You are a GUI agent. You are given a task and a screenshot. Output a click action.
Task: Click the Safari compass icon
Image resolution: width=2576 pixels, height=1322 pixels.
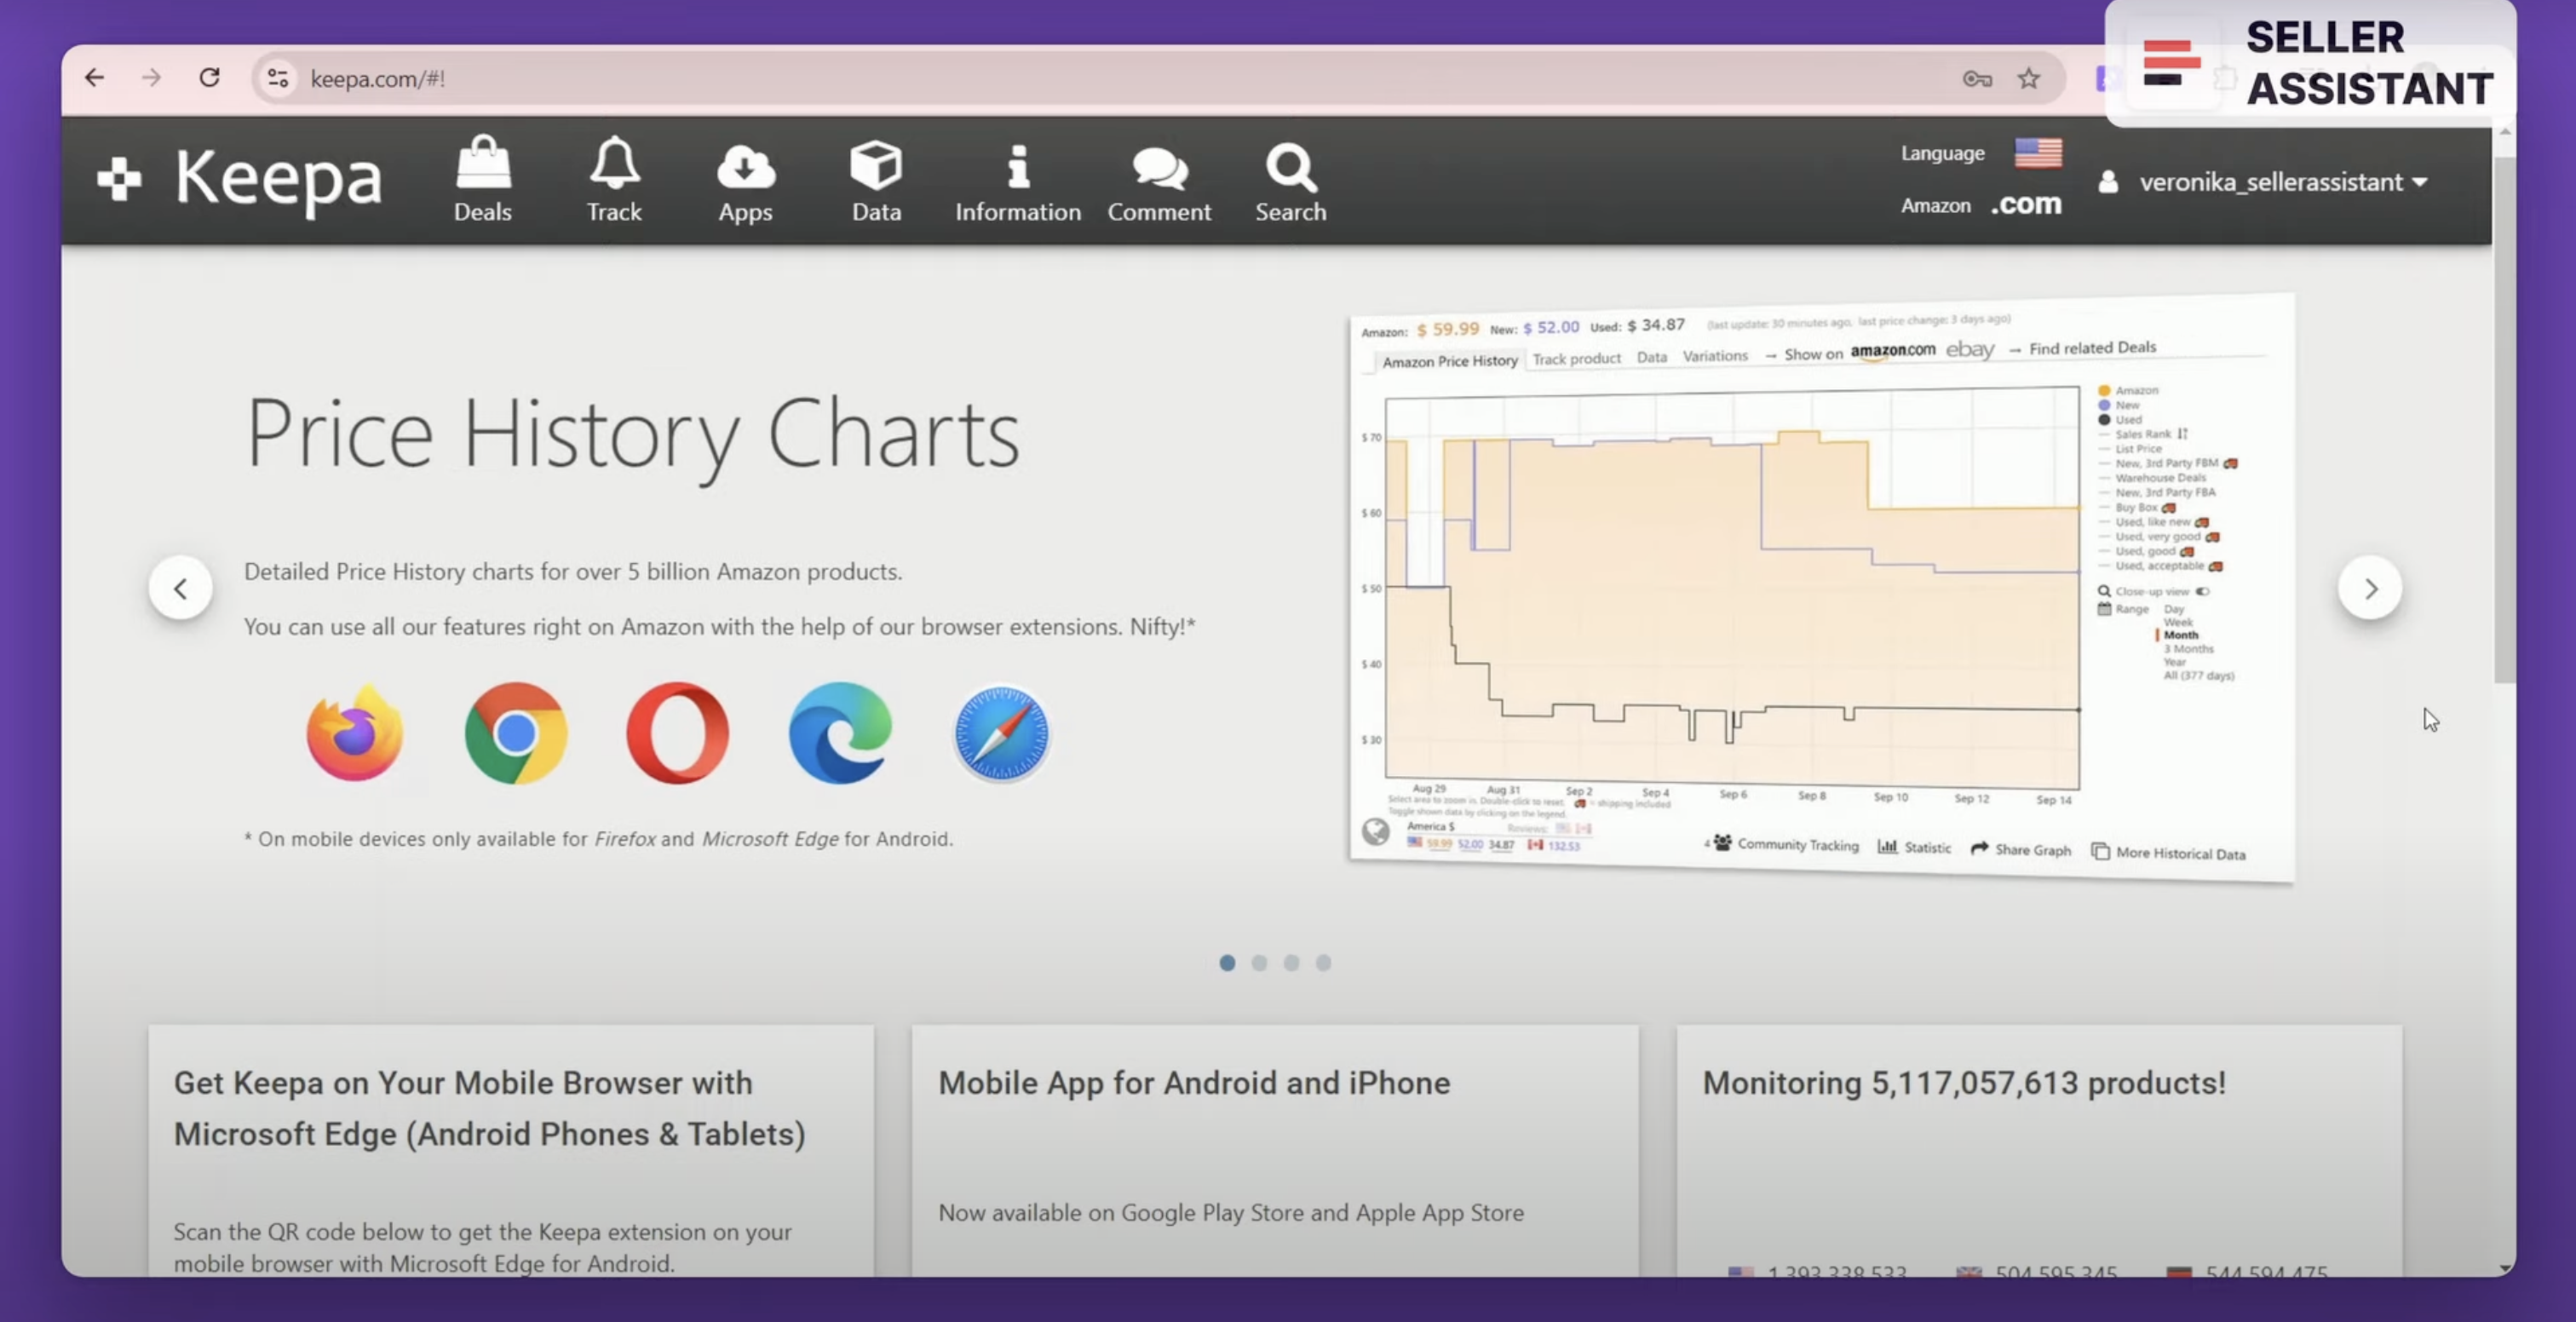tap(1001, 733)
